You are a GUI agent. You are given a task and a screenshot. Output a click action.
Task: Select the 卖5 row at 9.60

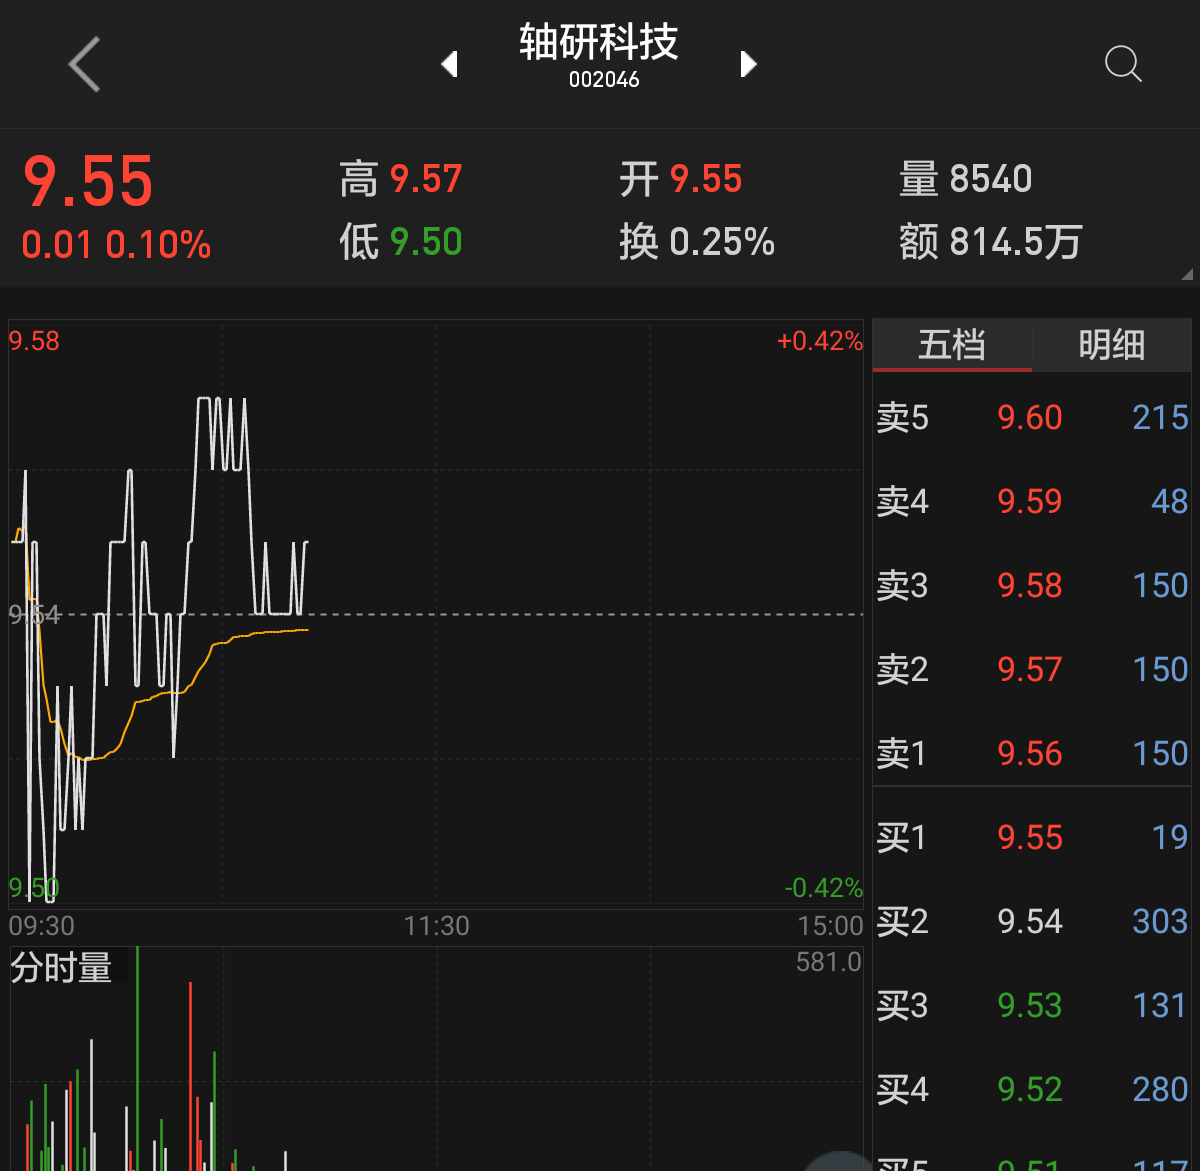click(1032, 417)
